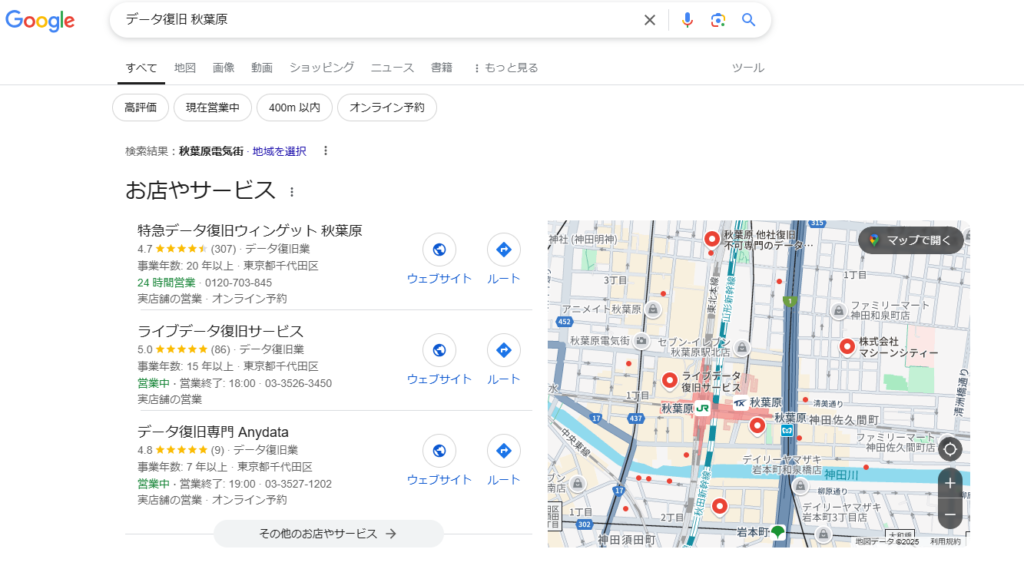Viewport: 1024px width, 569px height.
Task: Toggle the 高評価 filter chip
Action: (x=140, y=107)
